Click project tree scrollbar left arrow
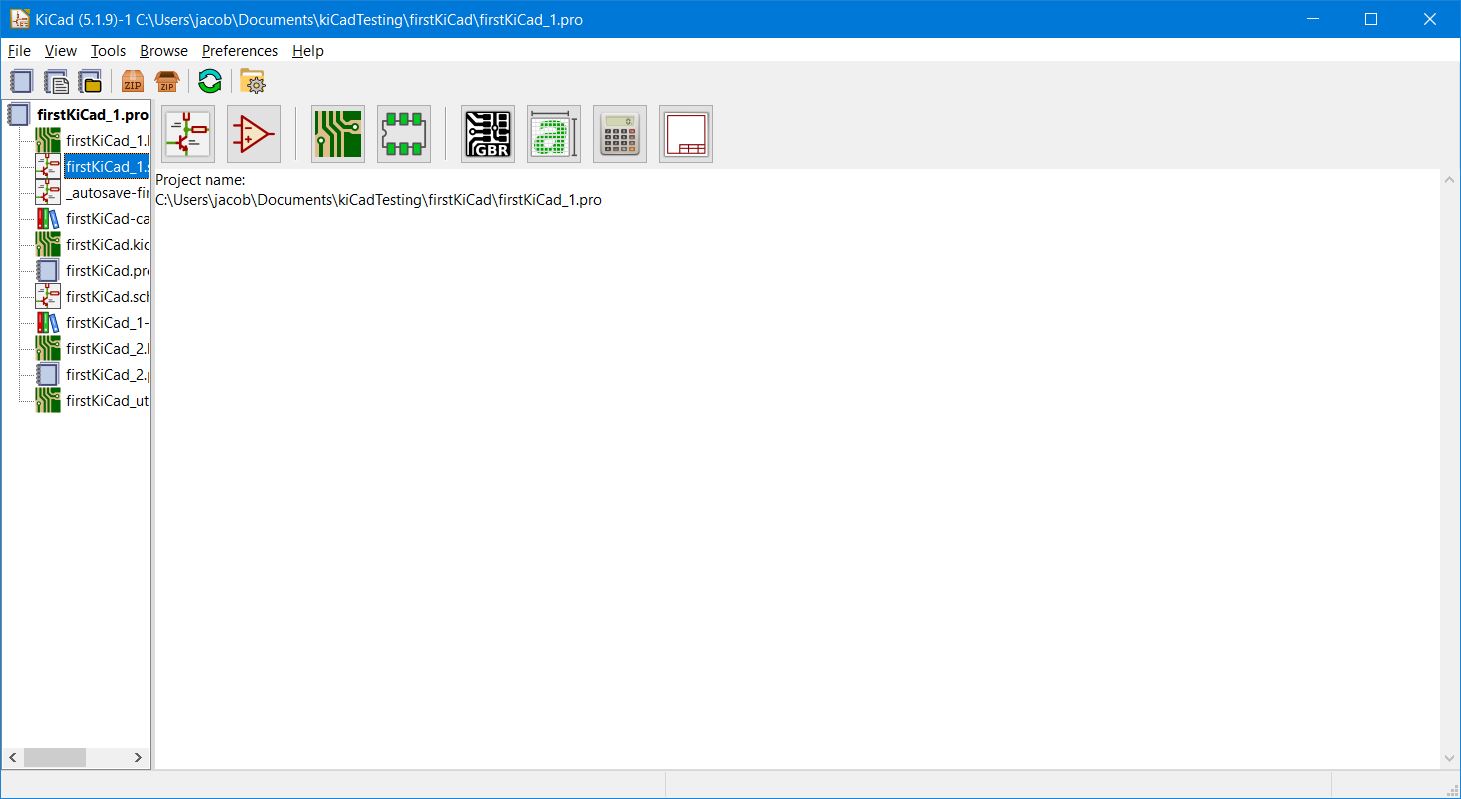 pos(13,758)
